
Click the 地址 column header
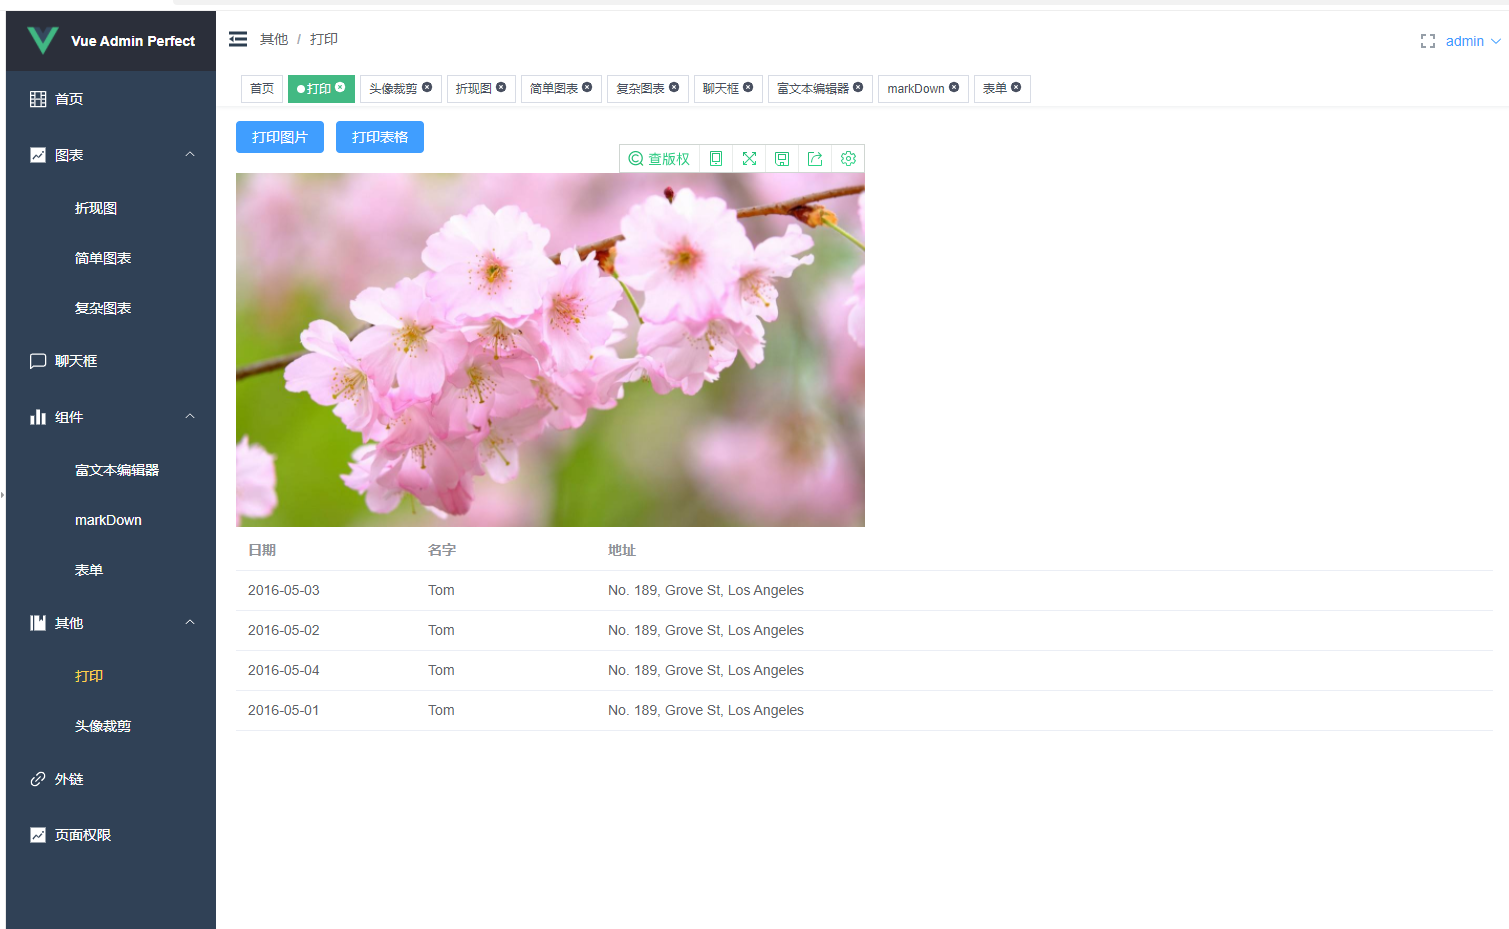tap(622, 550)
